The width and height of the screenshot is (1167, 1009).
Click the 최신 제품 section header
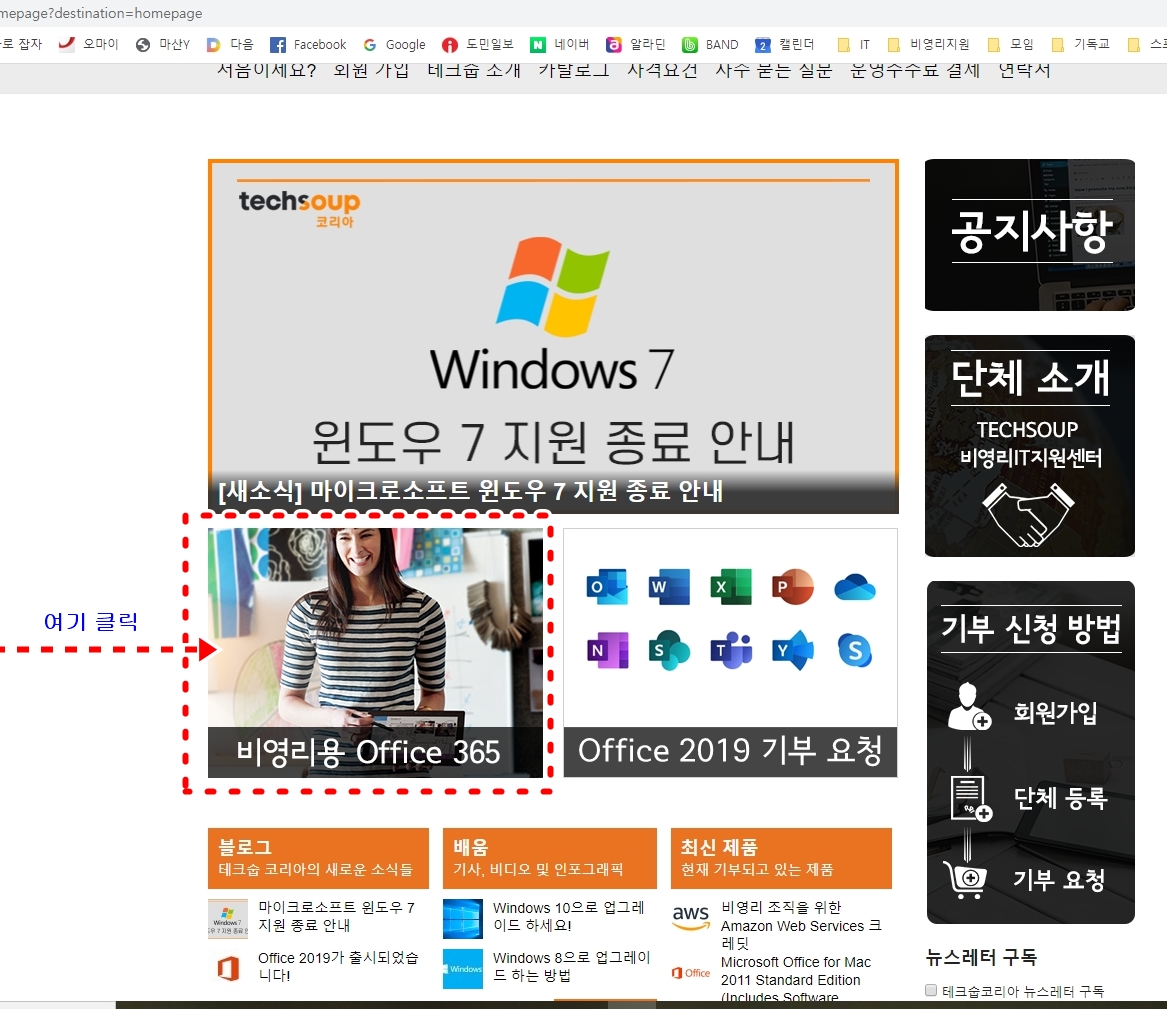[x=781, y=858]
